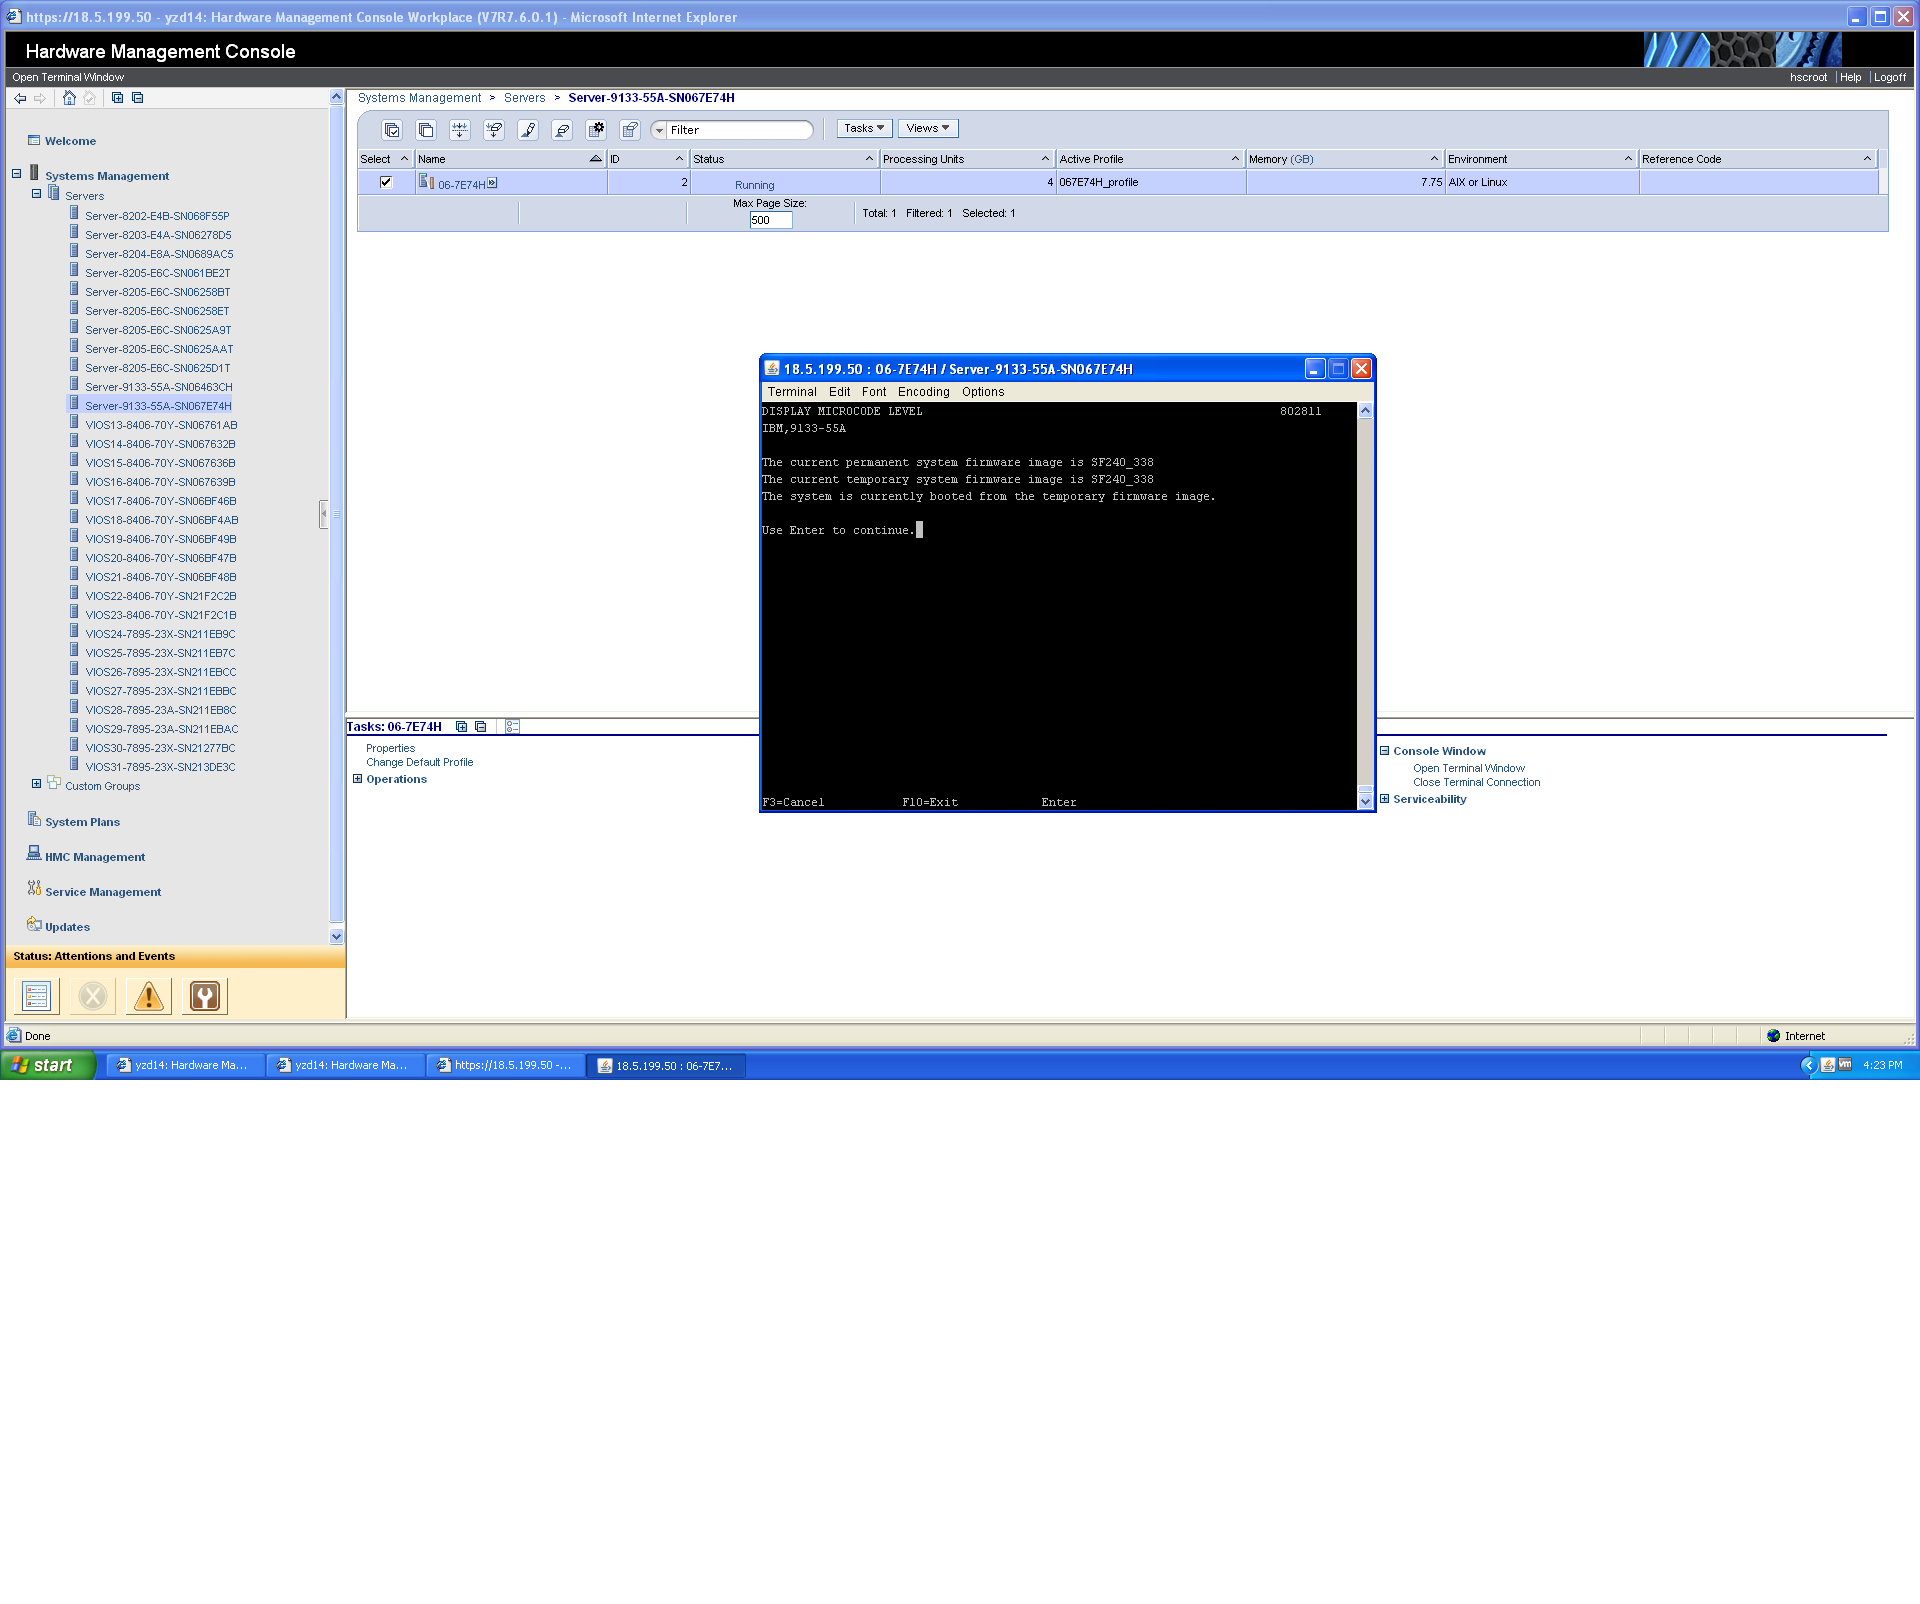This screenshot has height=1604, width=1920.
Task: Open Service Management in navigation
Action: pyautogui.click(x=103, y=892)
